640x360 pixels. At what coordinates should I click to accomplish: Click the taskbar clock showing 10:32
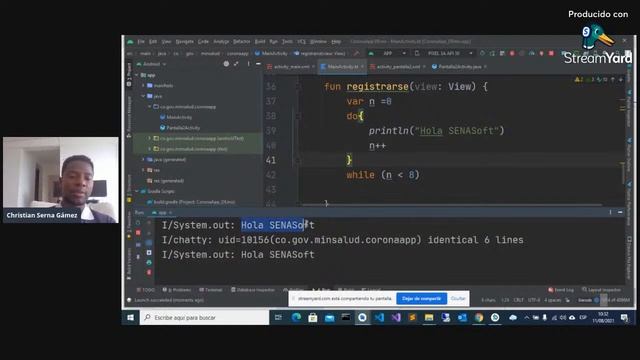(x=603, y=318)
